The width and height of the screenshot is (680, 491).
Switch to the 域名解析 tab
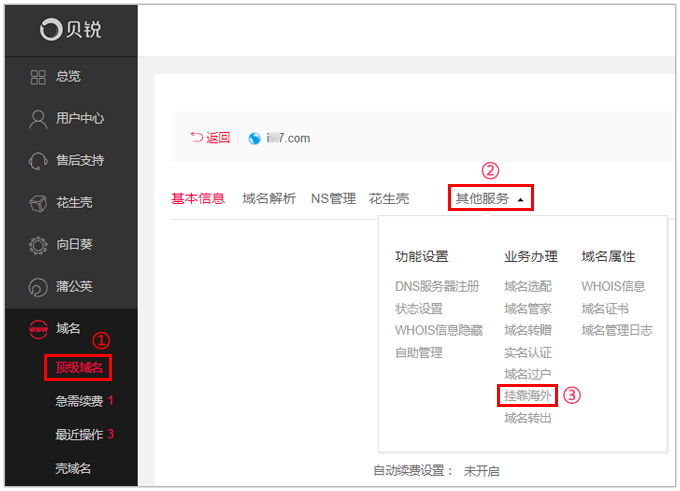tap(268, 199)
